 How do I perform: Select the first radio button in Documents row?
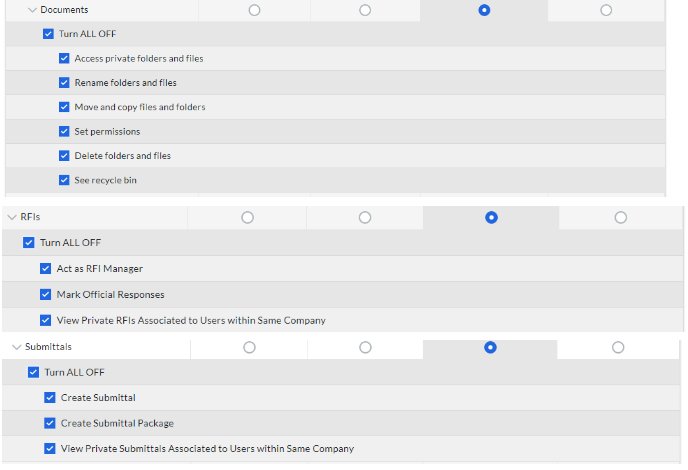click(x=254, y=10)
